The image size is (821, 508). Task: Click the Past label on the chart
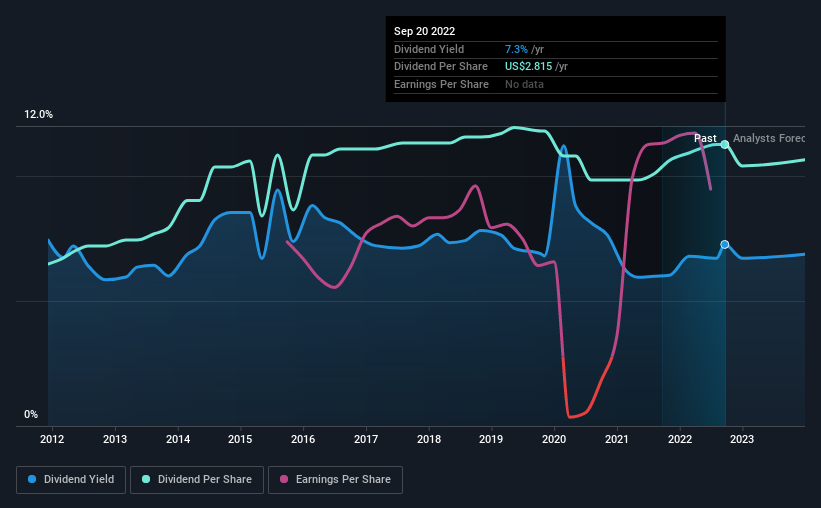pyautogui.click(x=705, y=138)
